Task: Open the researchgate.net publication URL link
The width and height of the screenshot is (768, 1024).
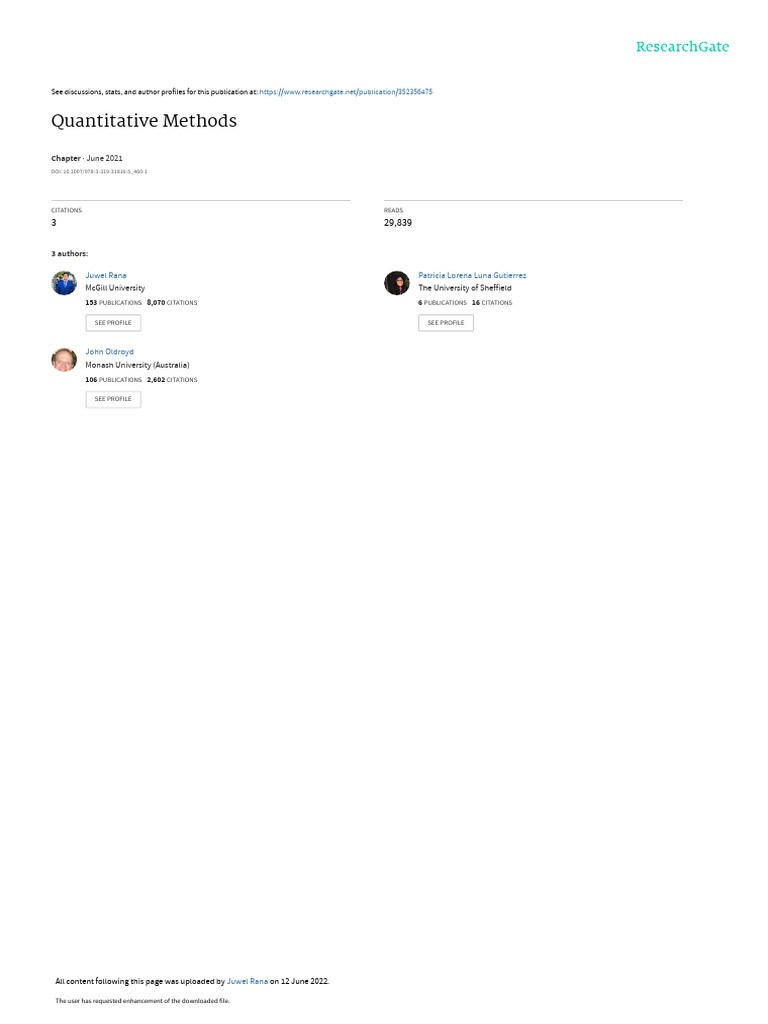Action: (345, 92)
